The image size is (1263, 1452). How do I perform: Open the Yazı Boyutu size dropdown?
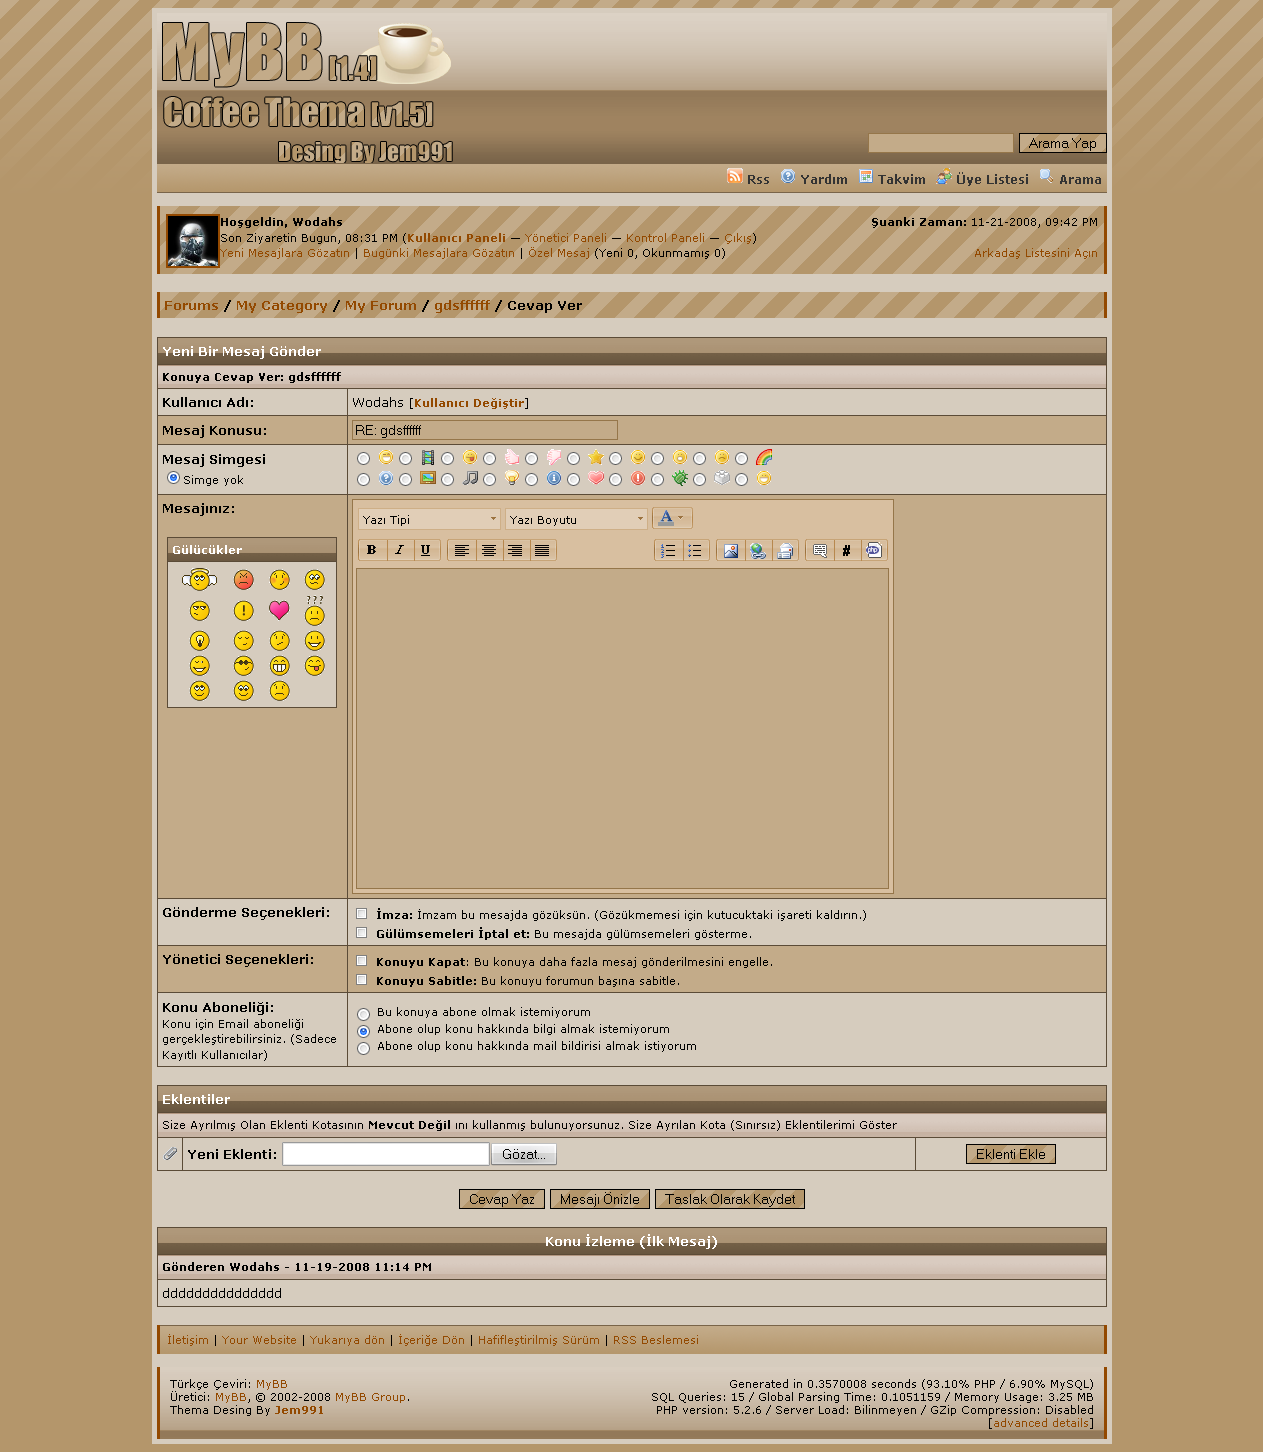coord(576,519)
